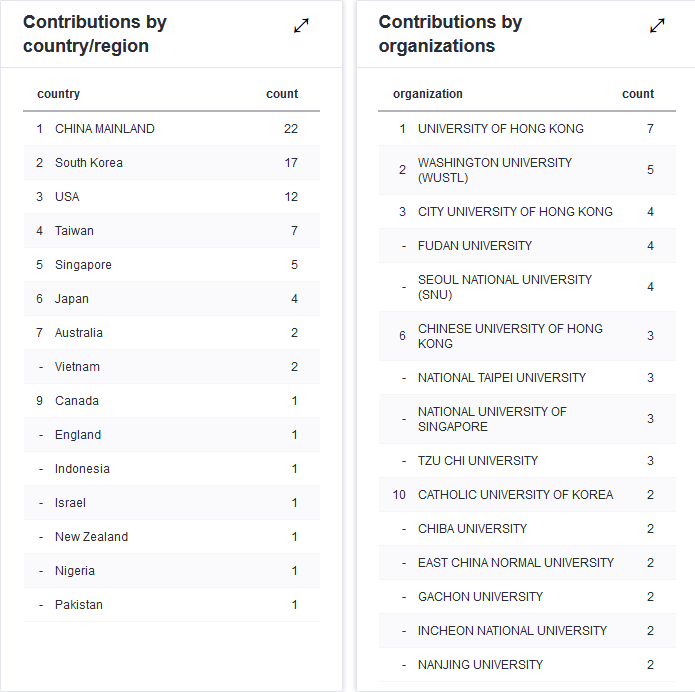
Task: Select the CHINA MAINLAND row
Action: coord(105,129)
